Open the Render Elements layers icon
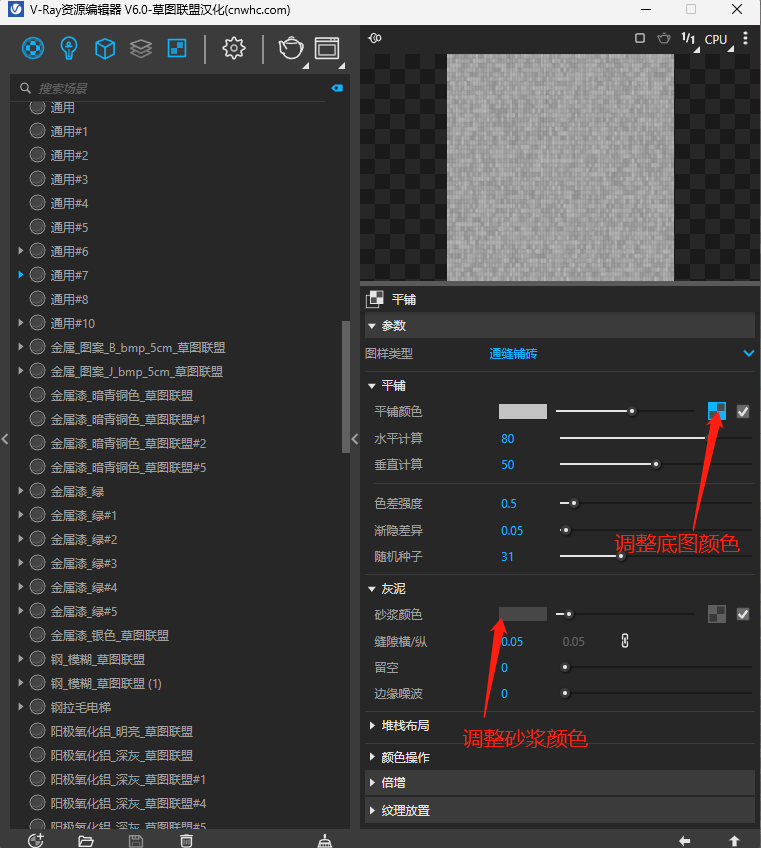This screenshot has height=848, width=761. 141,48
